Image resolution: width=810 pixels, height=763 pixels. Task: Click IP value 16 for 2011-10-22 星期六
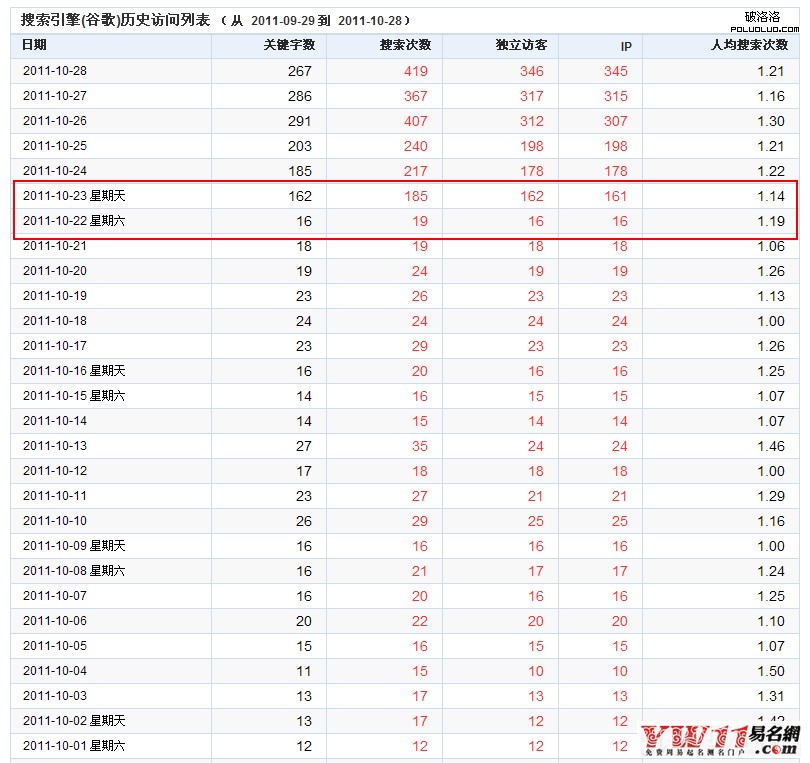click(x=619, y=221)
